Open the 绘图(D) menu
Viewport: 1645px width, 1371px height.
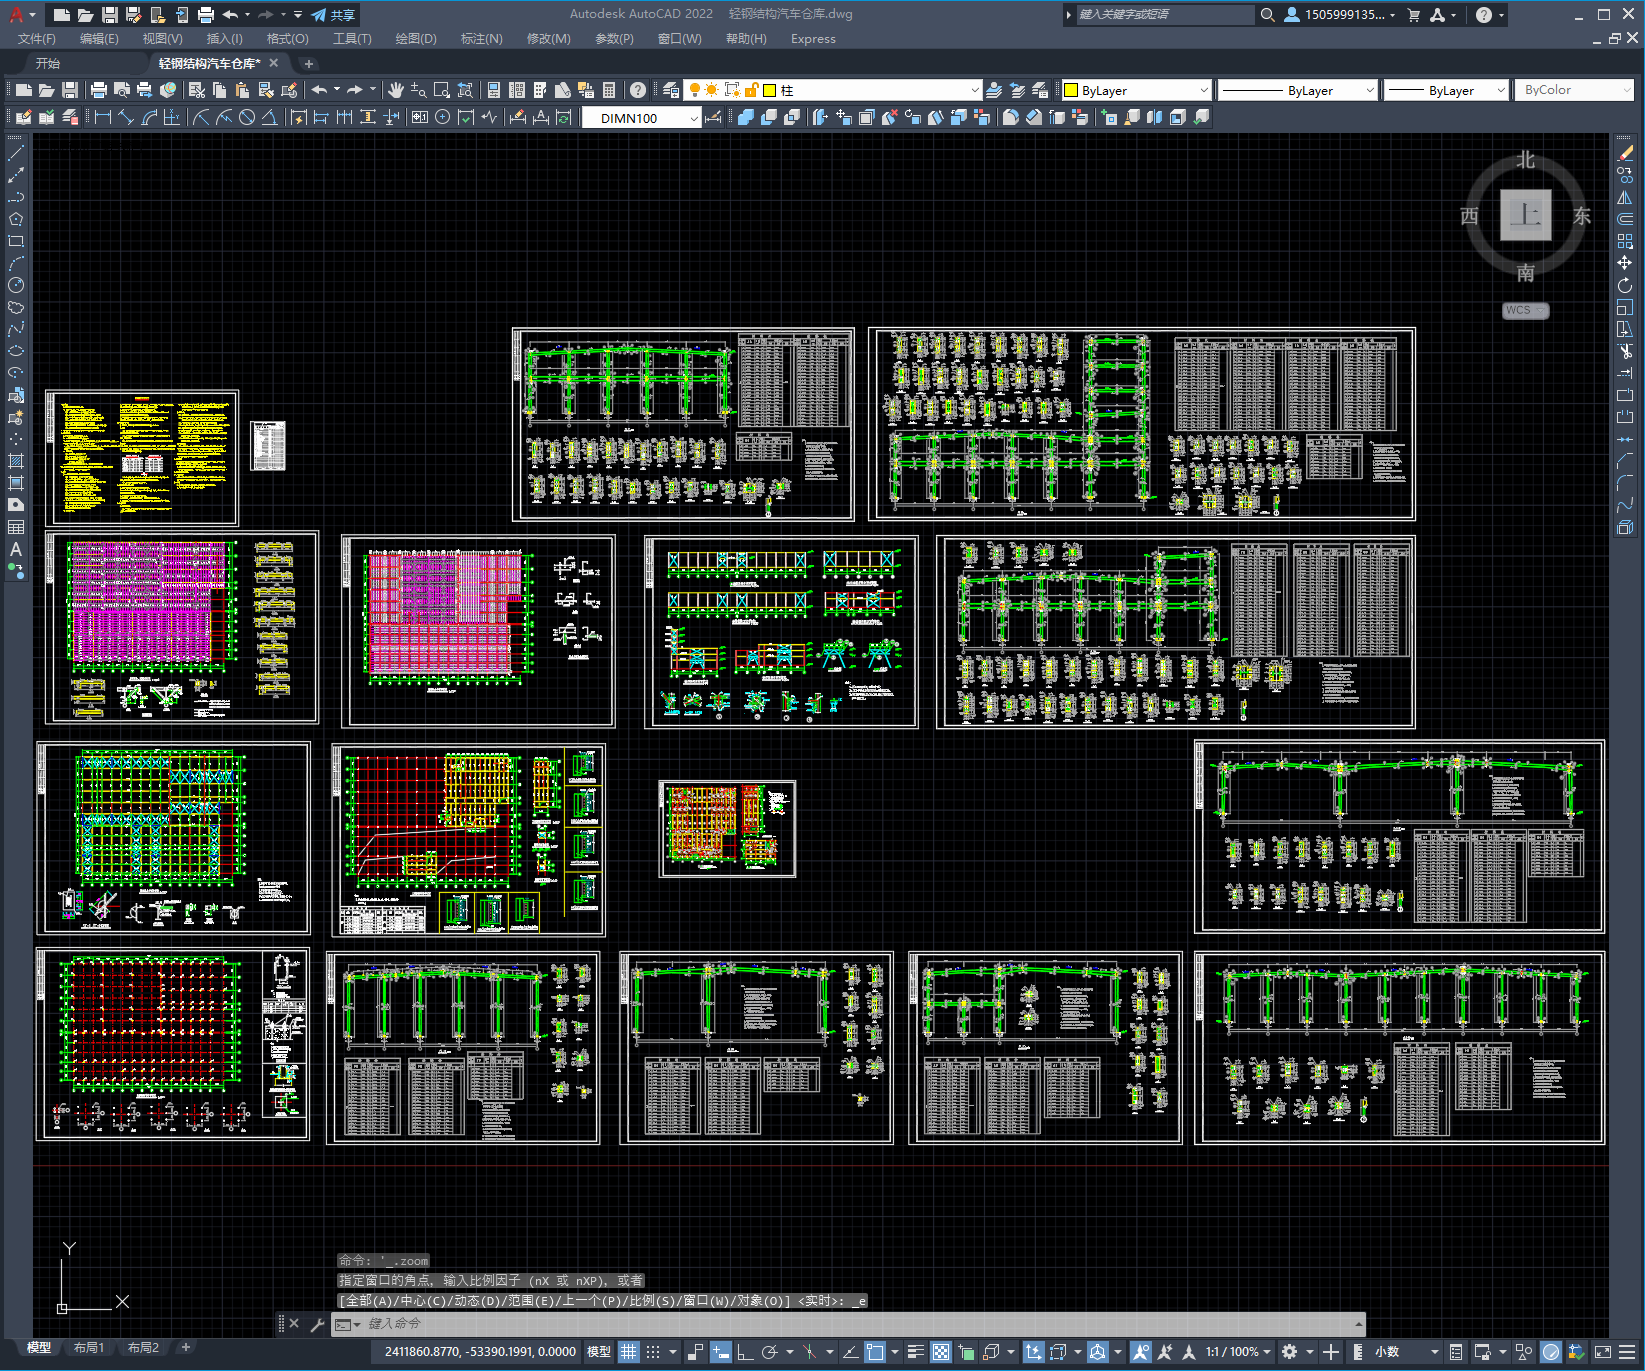tap(416, 39)
